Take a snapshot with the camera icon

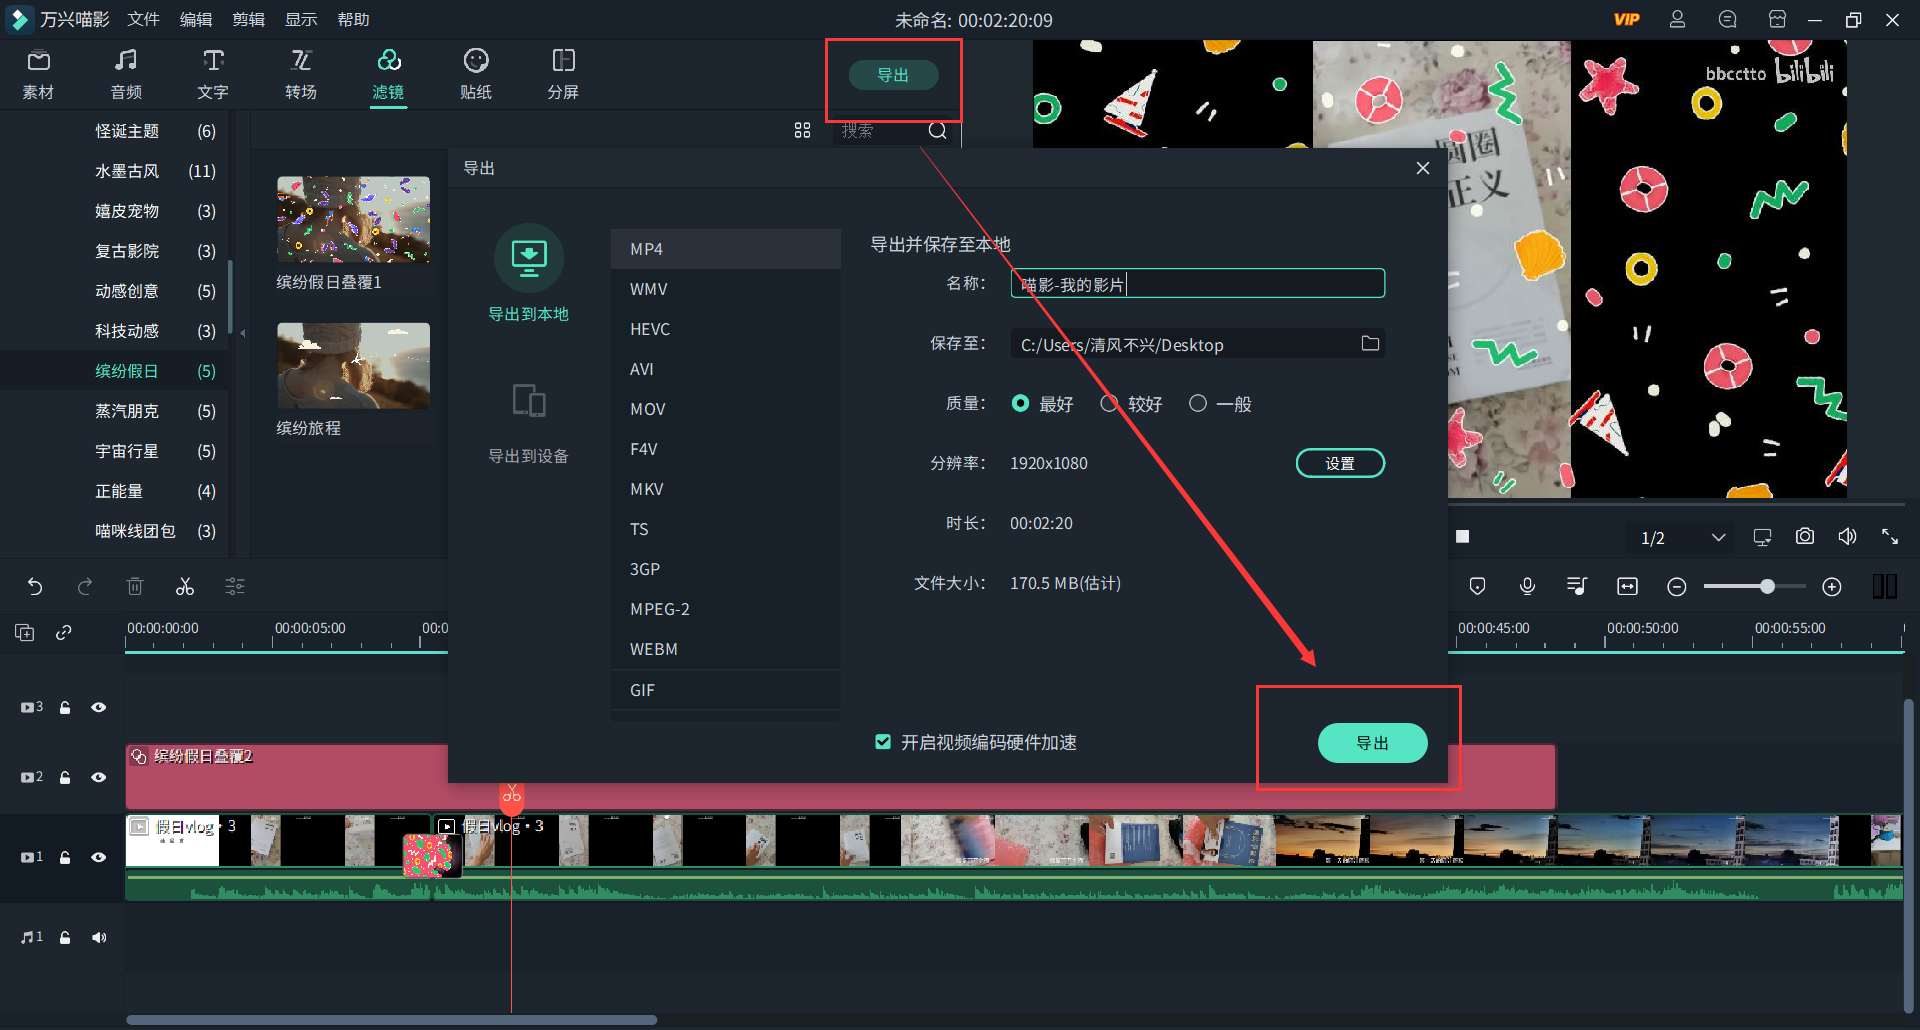tap(1804, 536)
